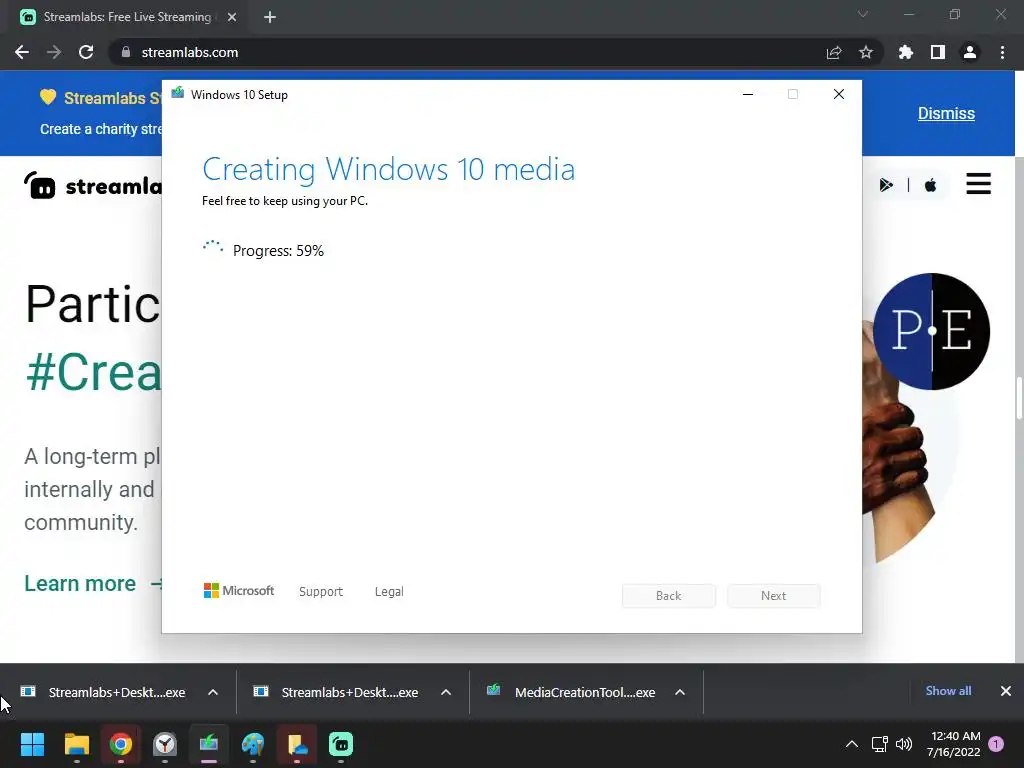This screenshot has height=768, width=1024.
Task: Click the tab search chevron in Chrome title bar
Action: click(863, 14)
